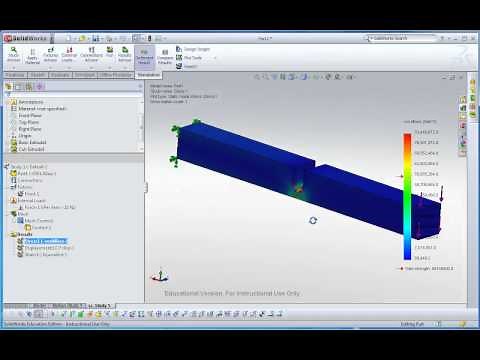Viewport: 480px width, 360px height.
Task: Collapse the Fixtures folder
Action: point(7,187)
